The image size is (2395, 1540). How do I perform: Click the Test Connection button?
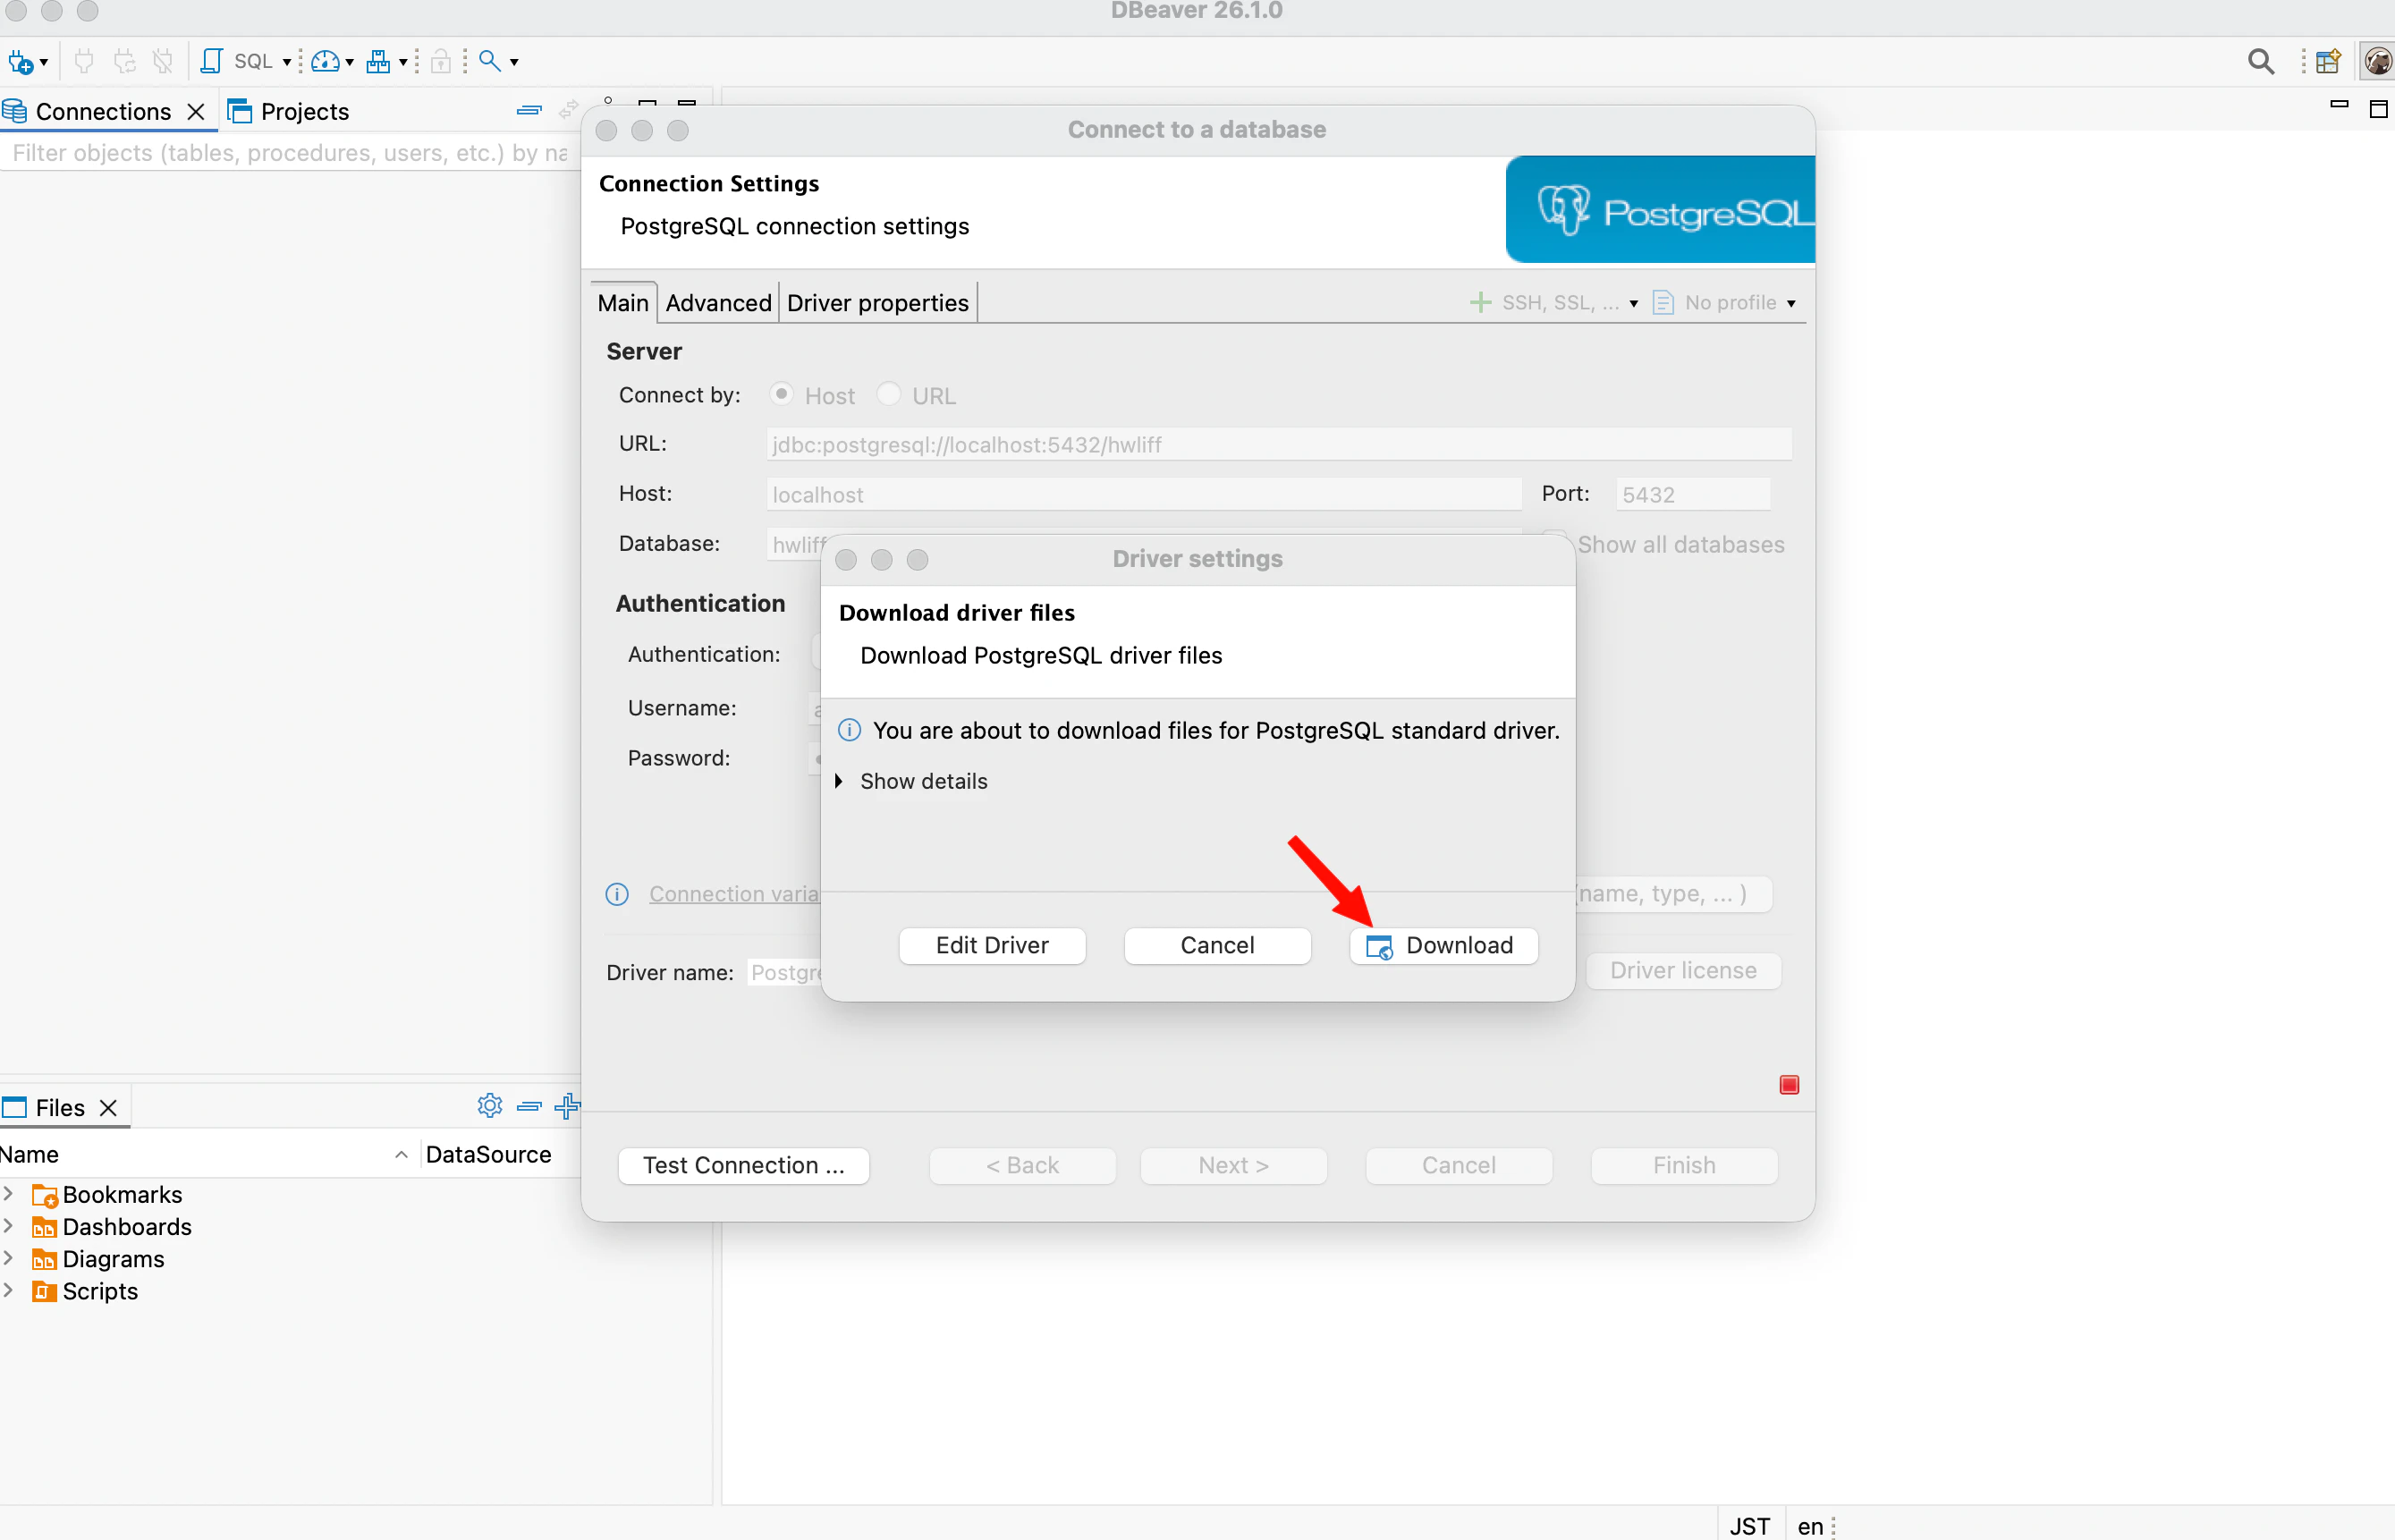click(743, 1165)
